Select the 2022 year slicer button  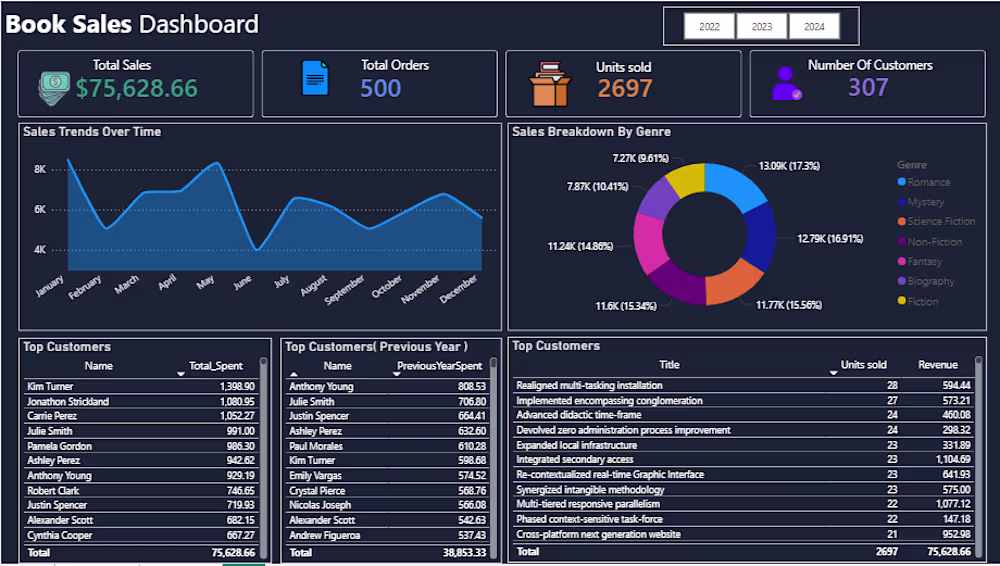point(709,26)
